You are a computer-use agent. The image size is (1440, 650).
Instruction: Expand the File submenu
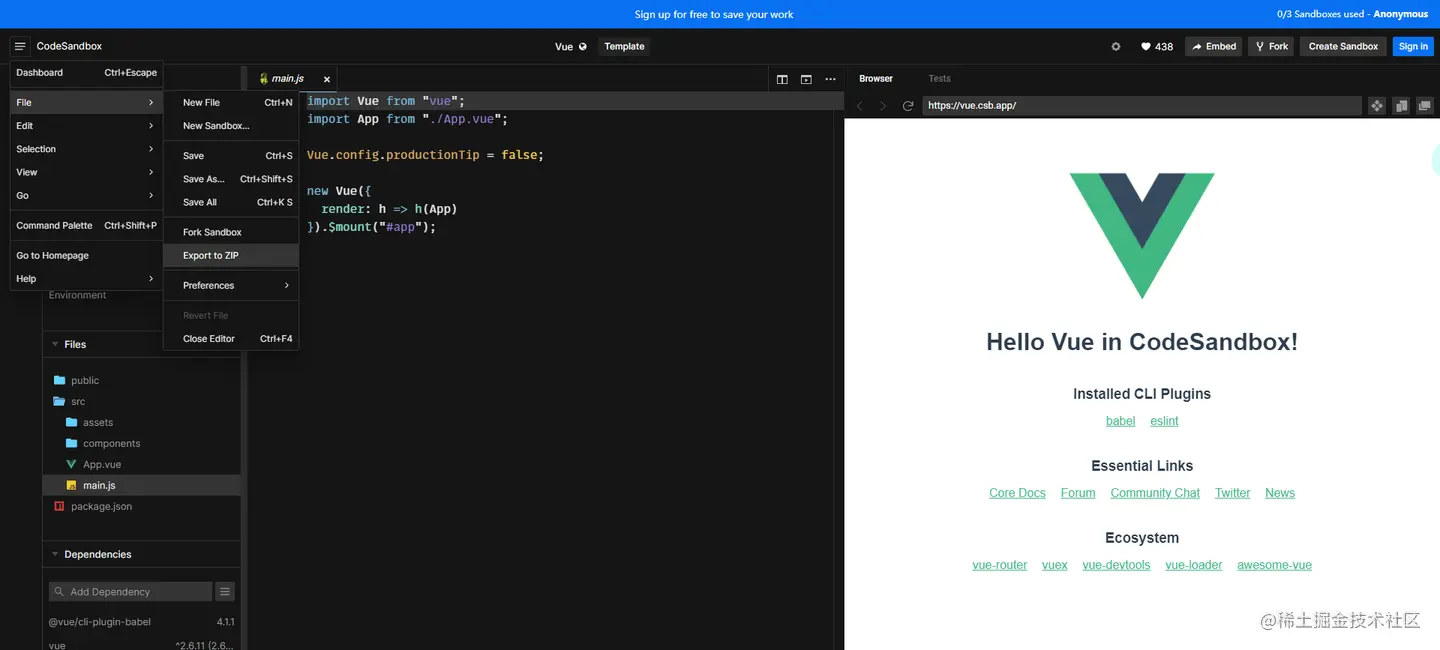pyautogui.click(x=87, y=102)
